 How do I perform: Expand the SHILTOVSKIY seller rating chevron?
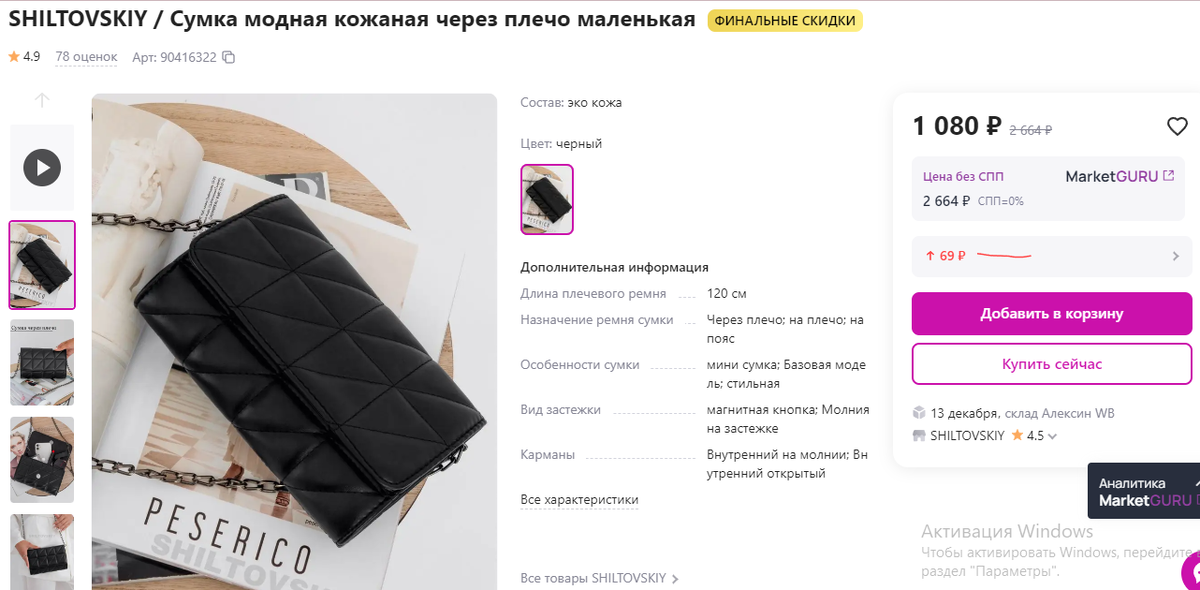tap(1052, 437)
